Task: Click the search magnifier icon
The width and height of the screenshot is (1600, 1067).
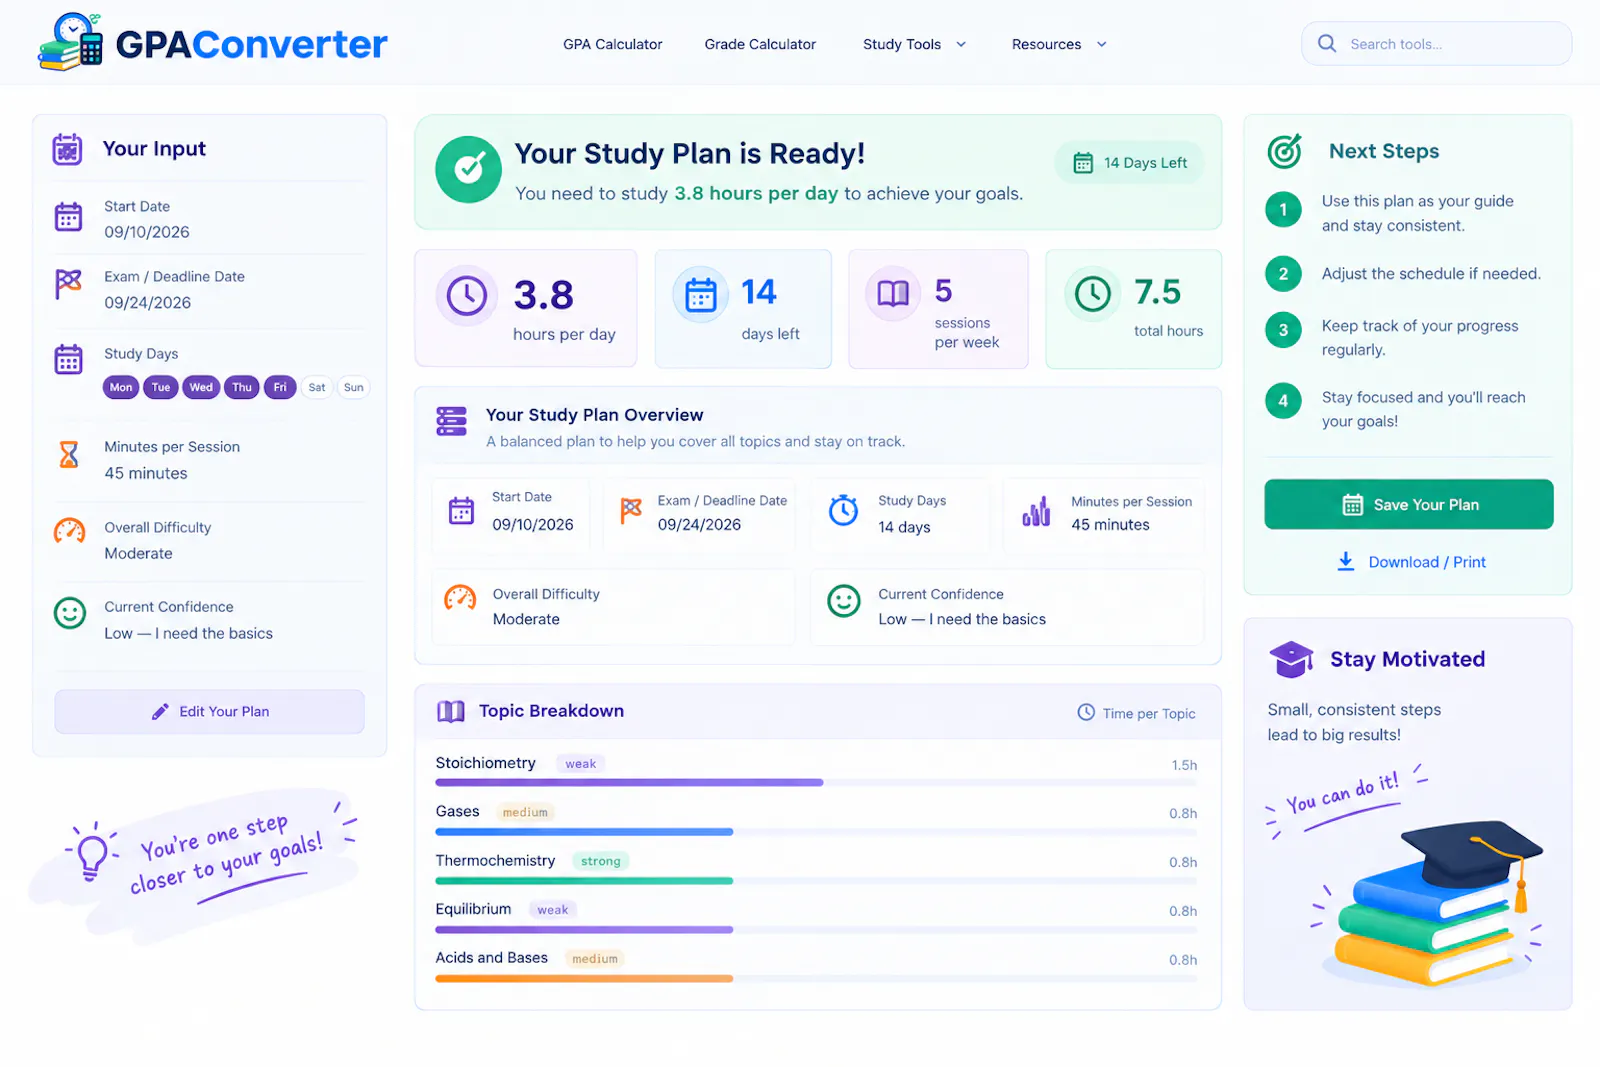Action: click(x=1327, y=44)
